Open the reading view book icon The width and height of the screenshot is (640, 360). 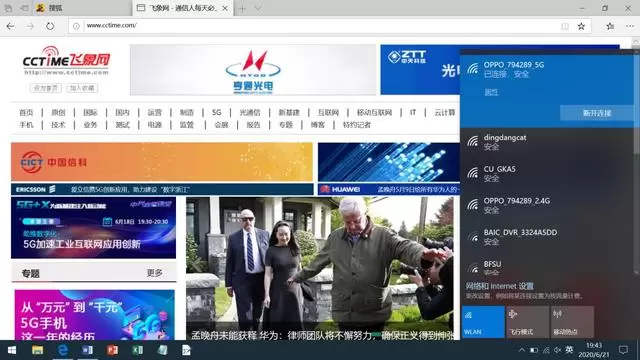(x=565, y=26)
